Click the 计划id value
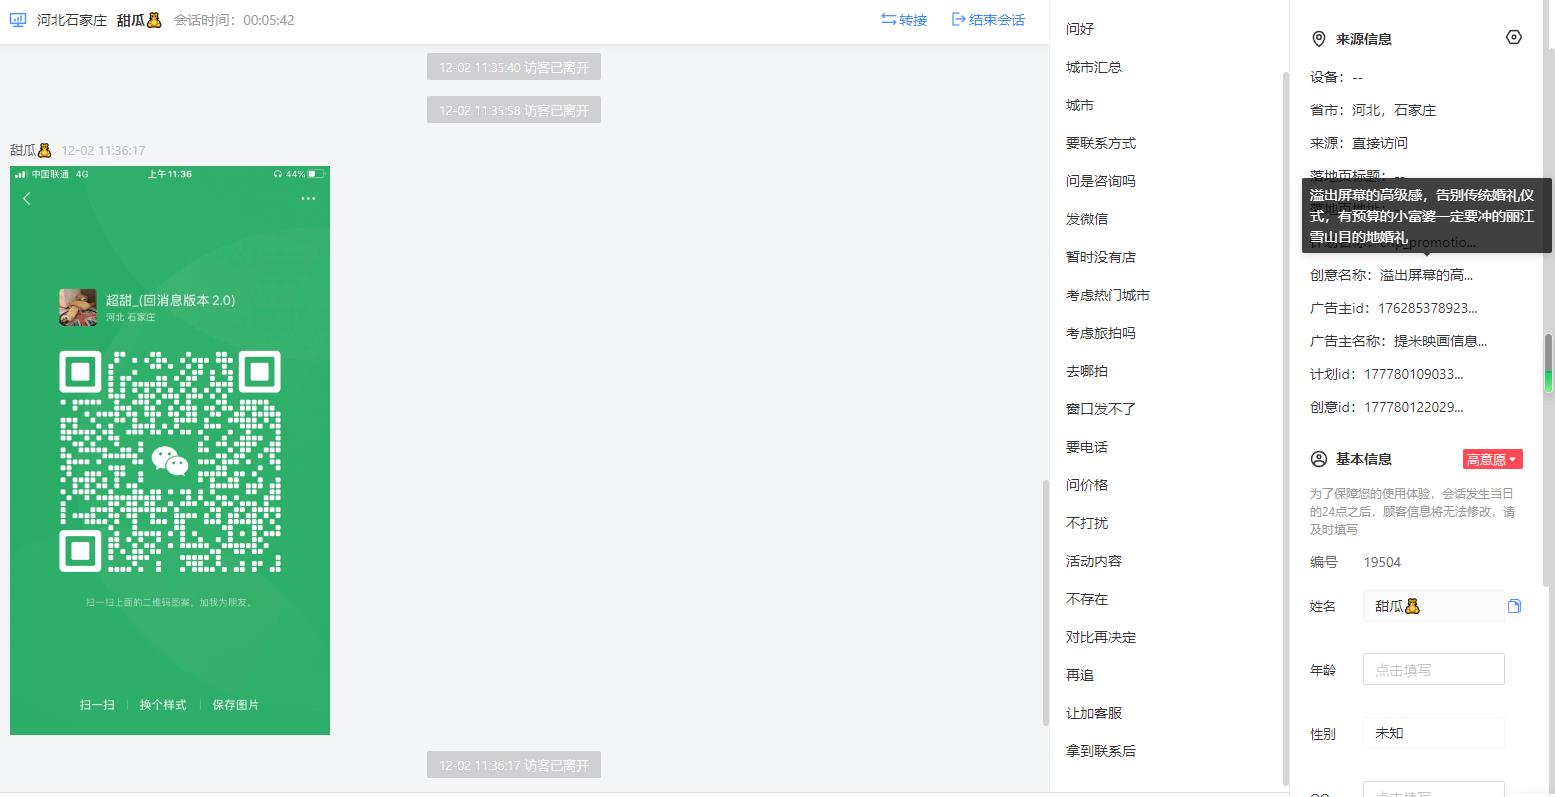Image resolution: width=1555 pixels, height=797 pixels. [x=1414, y=374]
